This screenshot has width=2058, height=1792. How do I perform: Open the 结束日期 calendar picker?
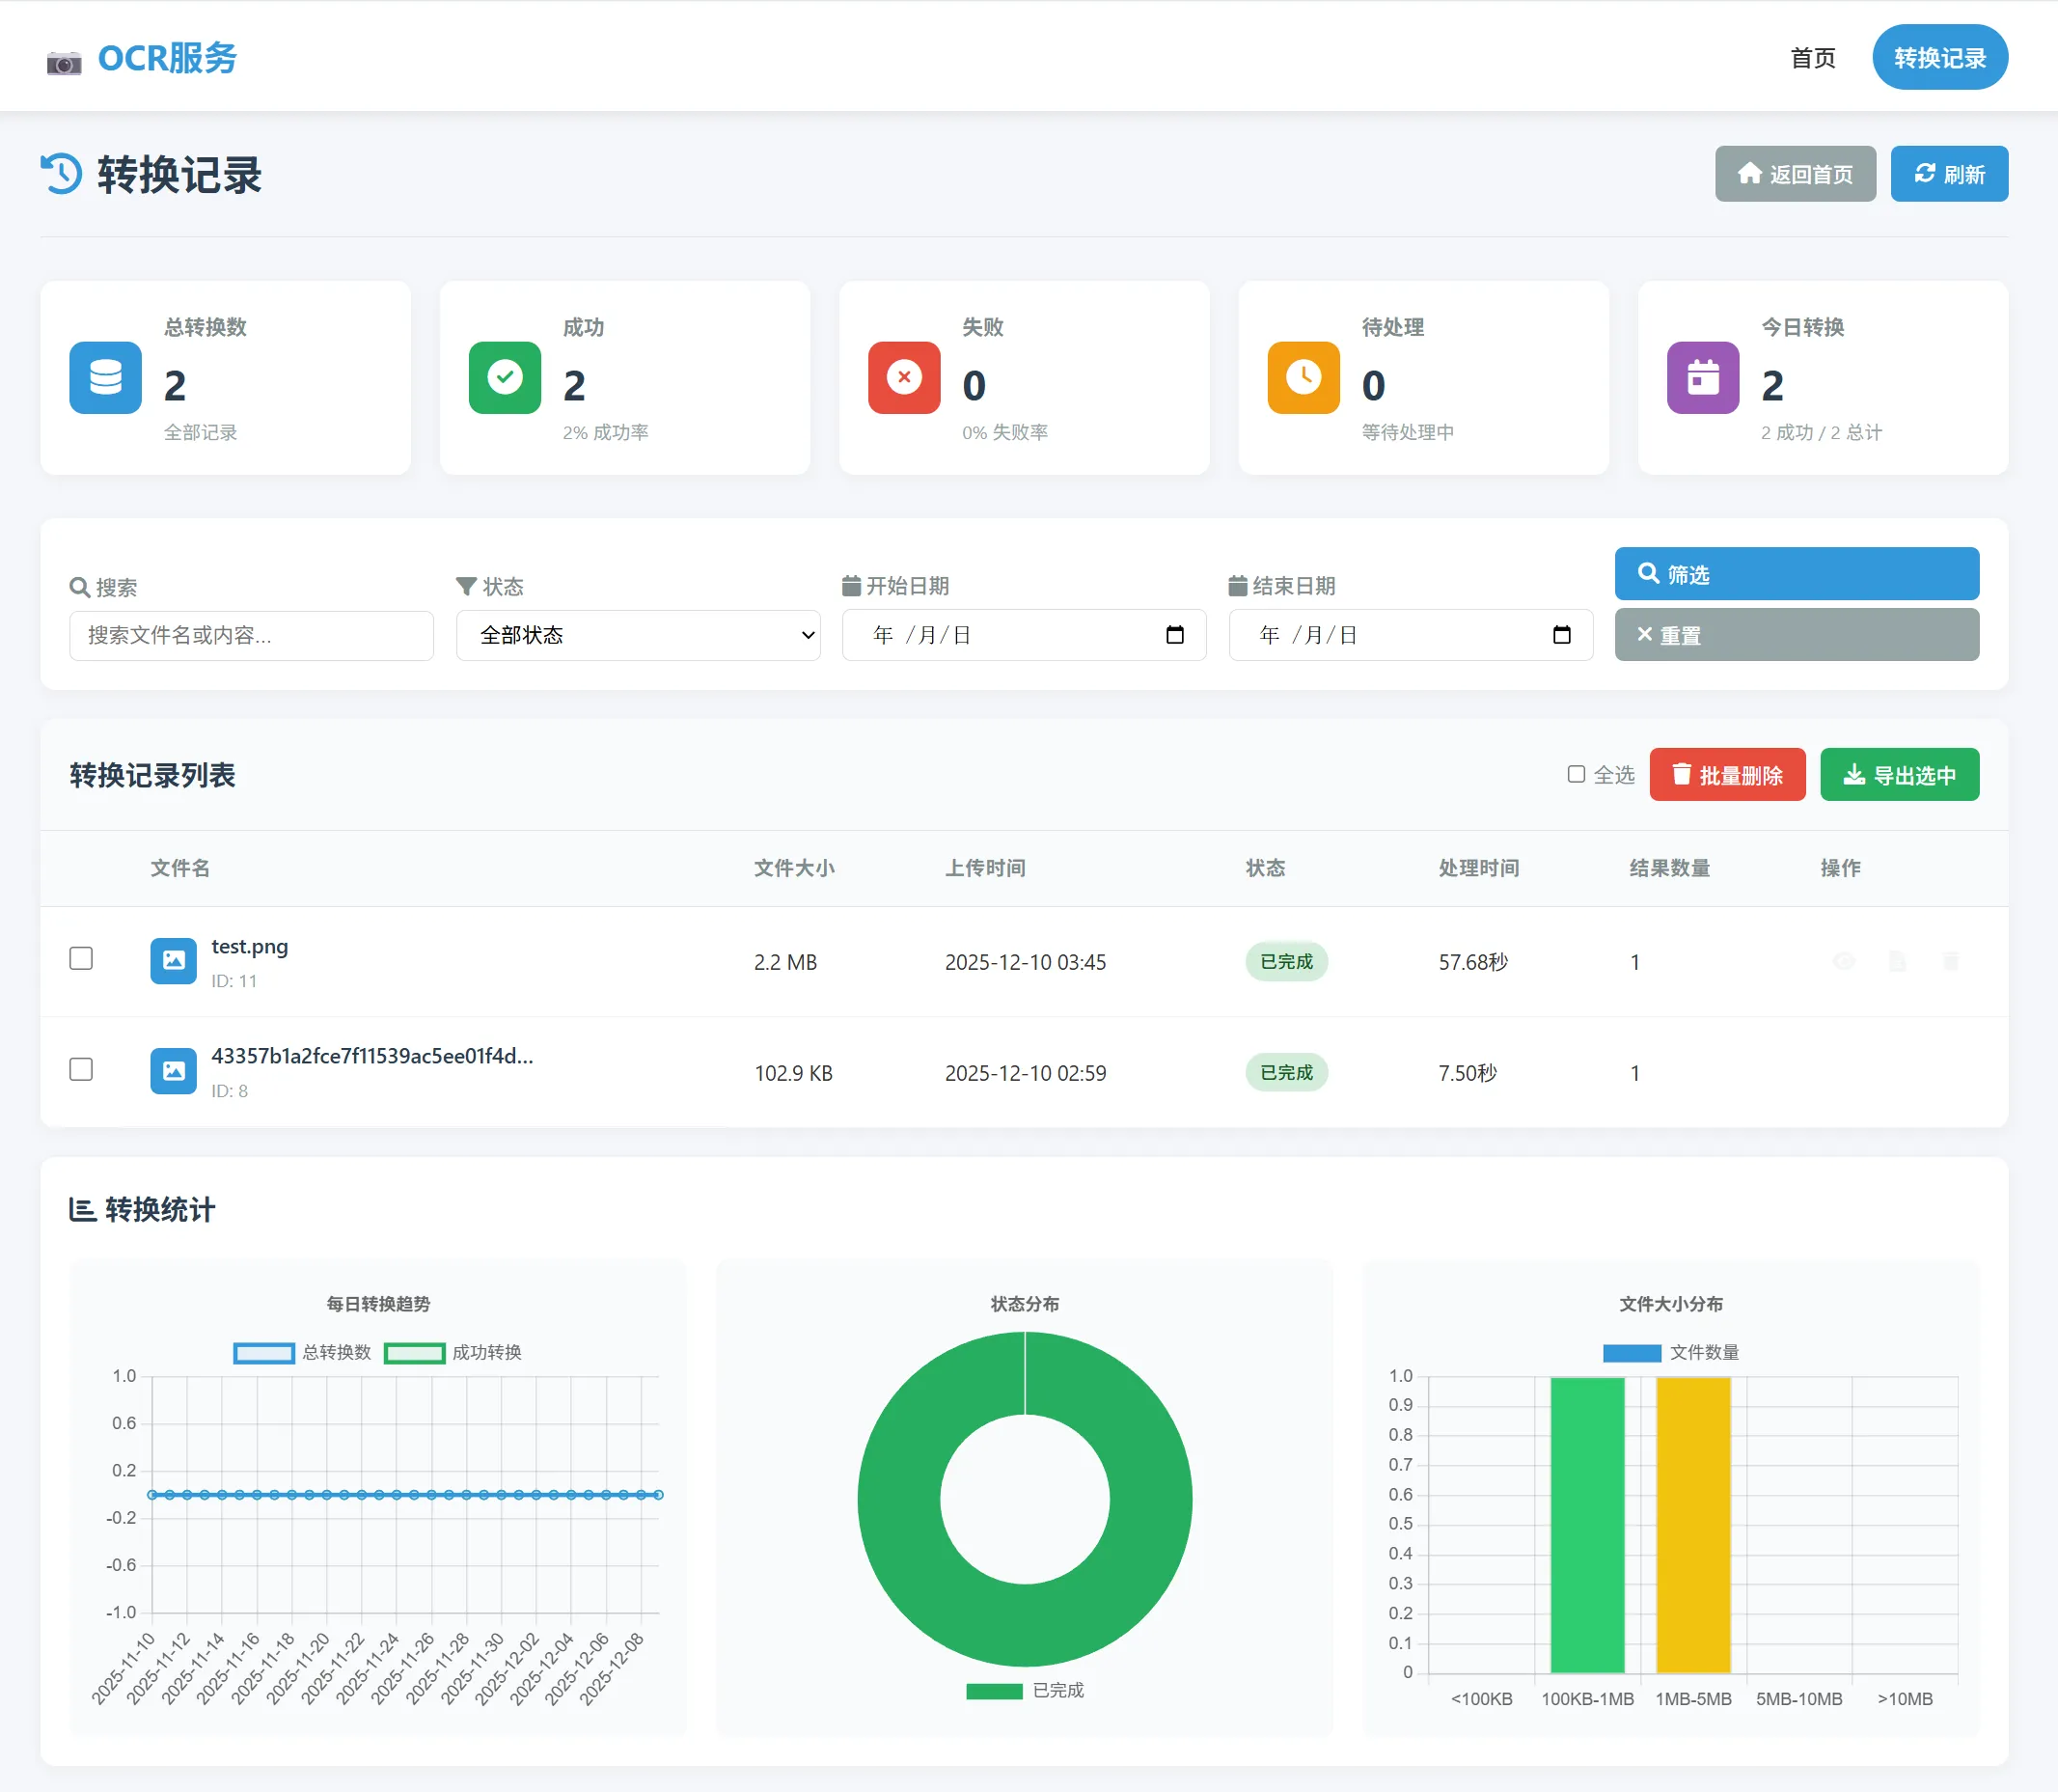1561,635
